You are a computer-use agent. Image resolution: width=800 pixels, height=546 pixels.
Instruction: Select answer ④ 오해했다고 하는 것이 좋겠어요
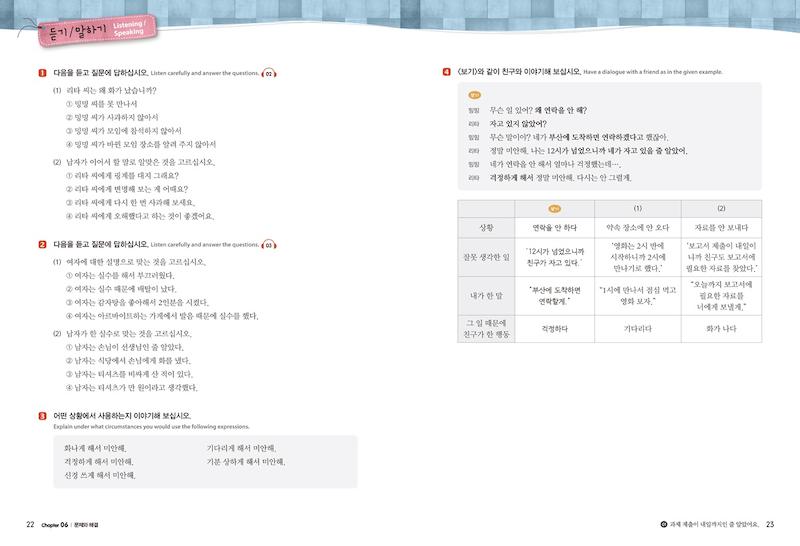tap(140, 216)
